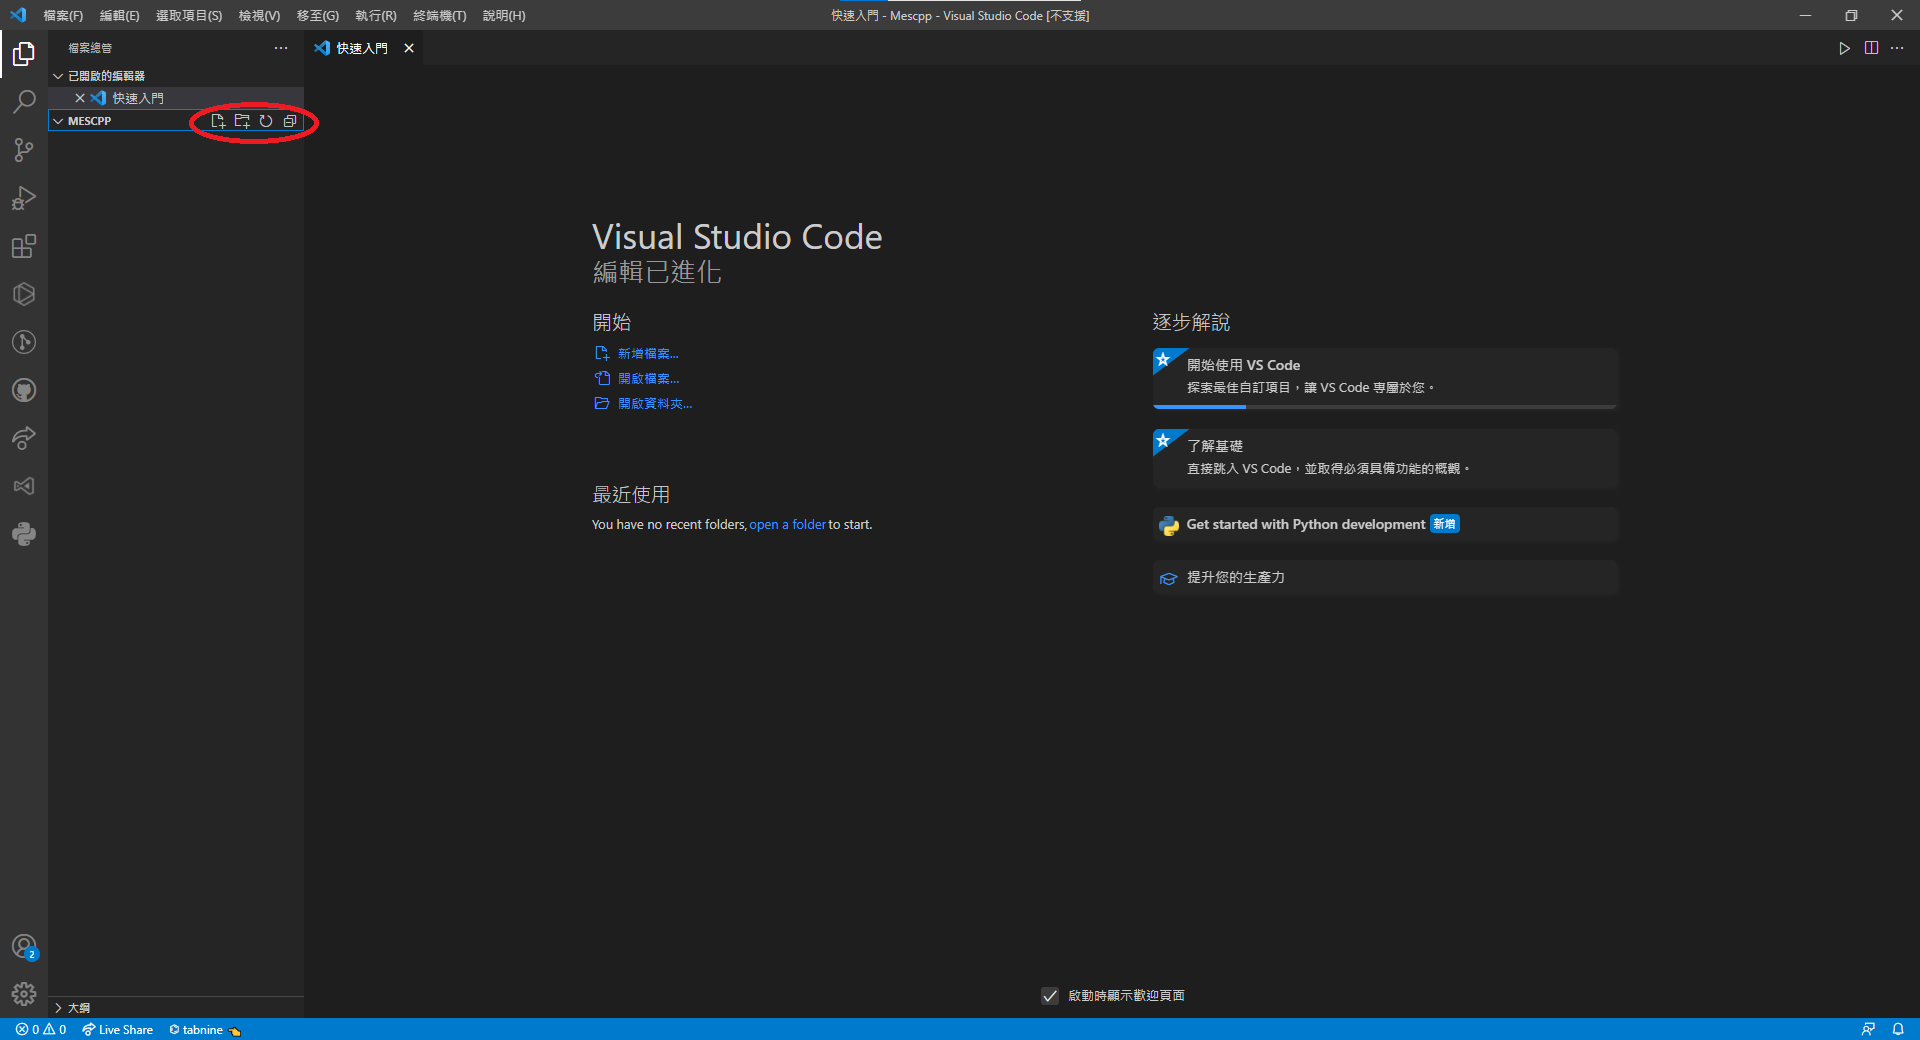Select the 快速入門 editor tab
Screen dimensions: 1920x1040
[x=362, y=48]
